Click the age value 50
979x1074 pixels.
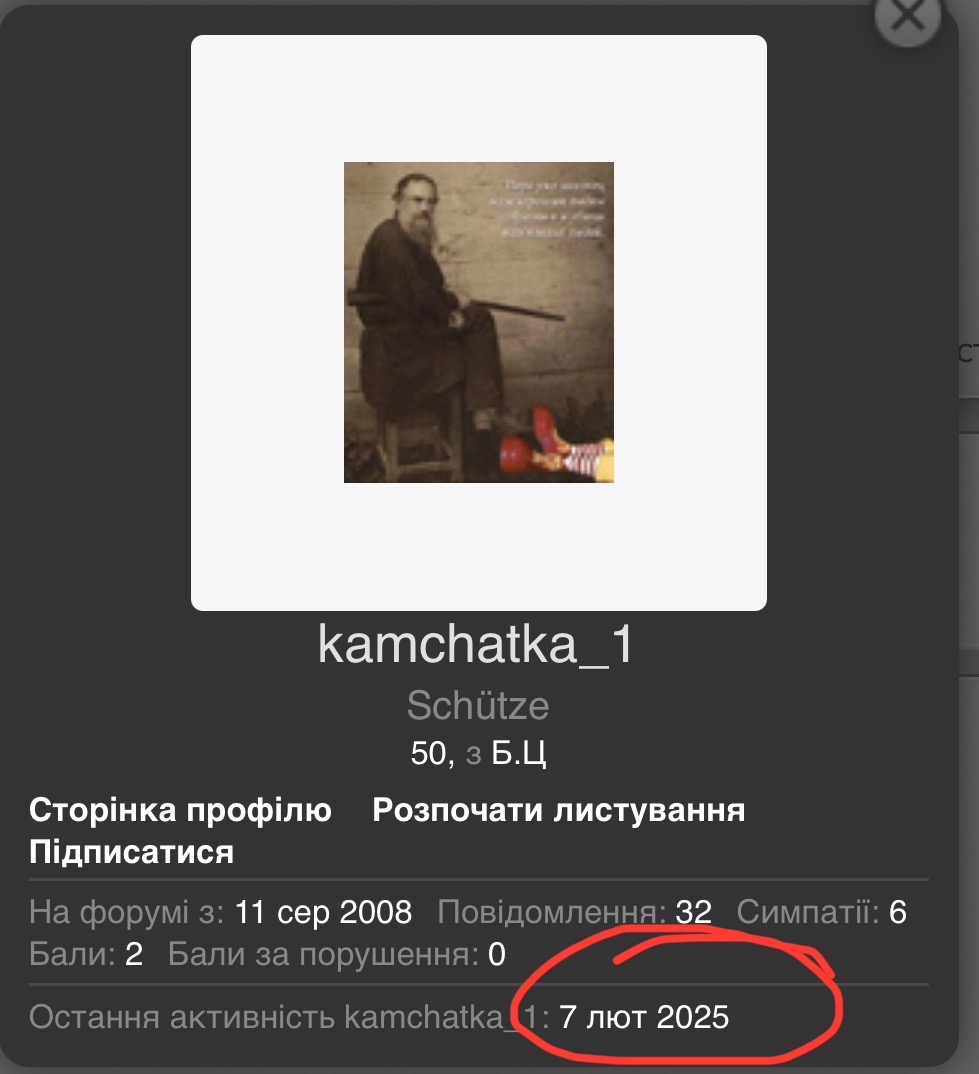(432, 753)
